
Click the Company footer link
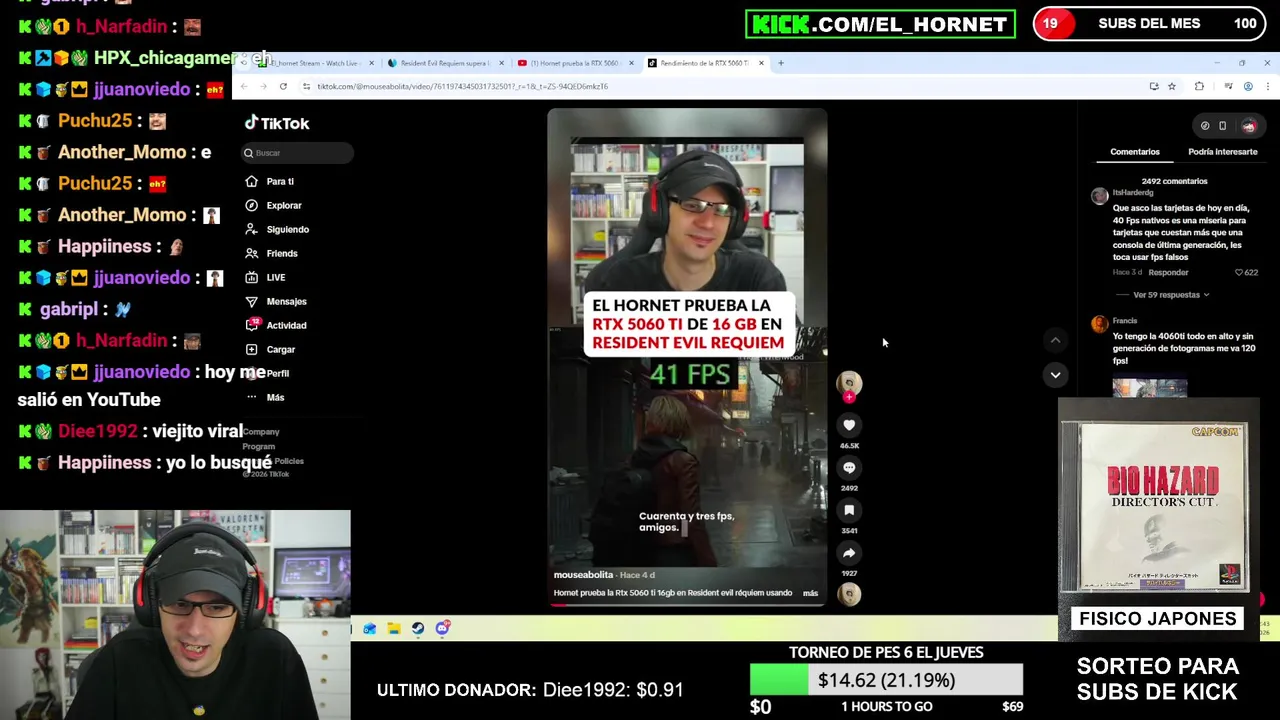click(x=262, y=432)
